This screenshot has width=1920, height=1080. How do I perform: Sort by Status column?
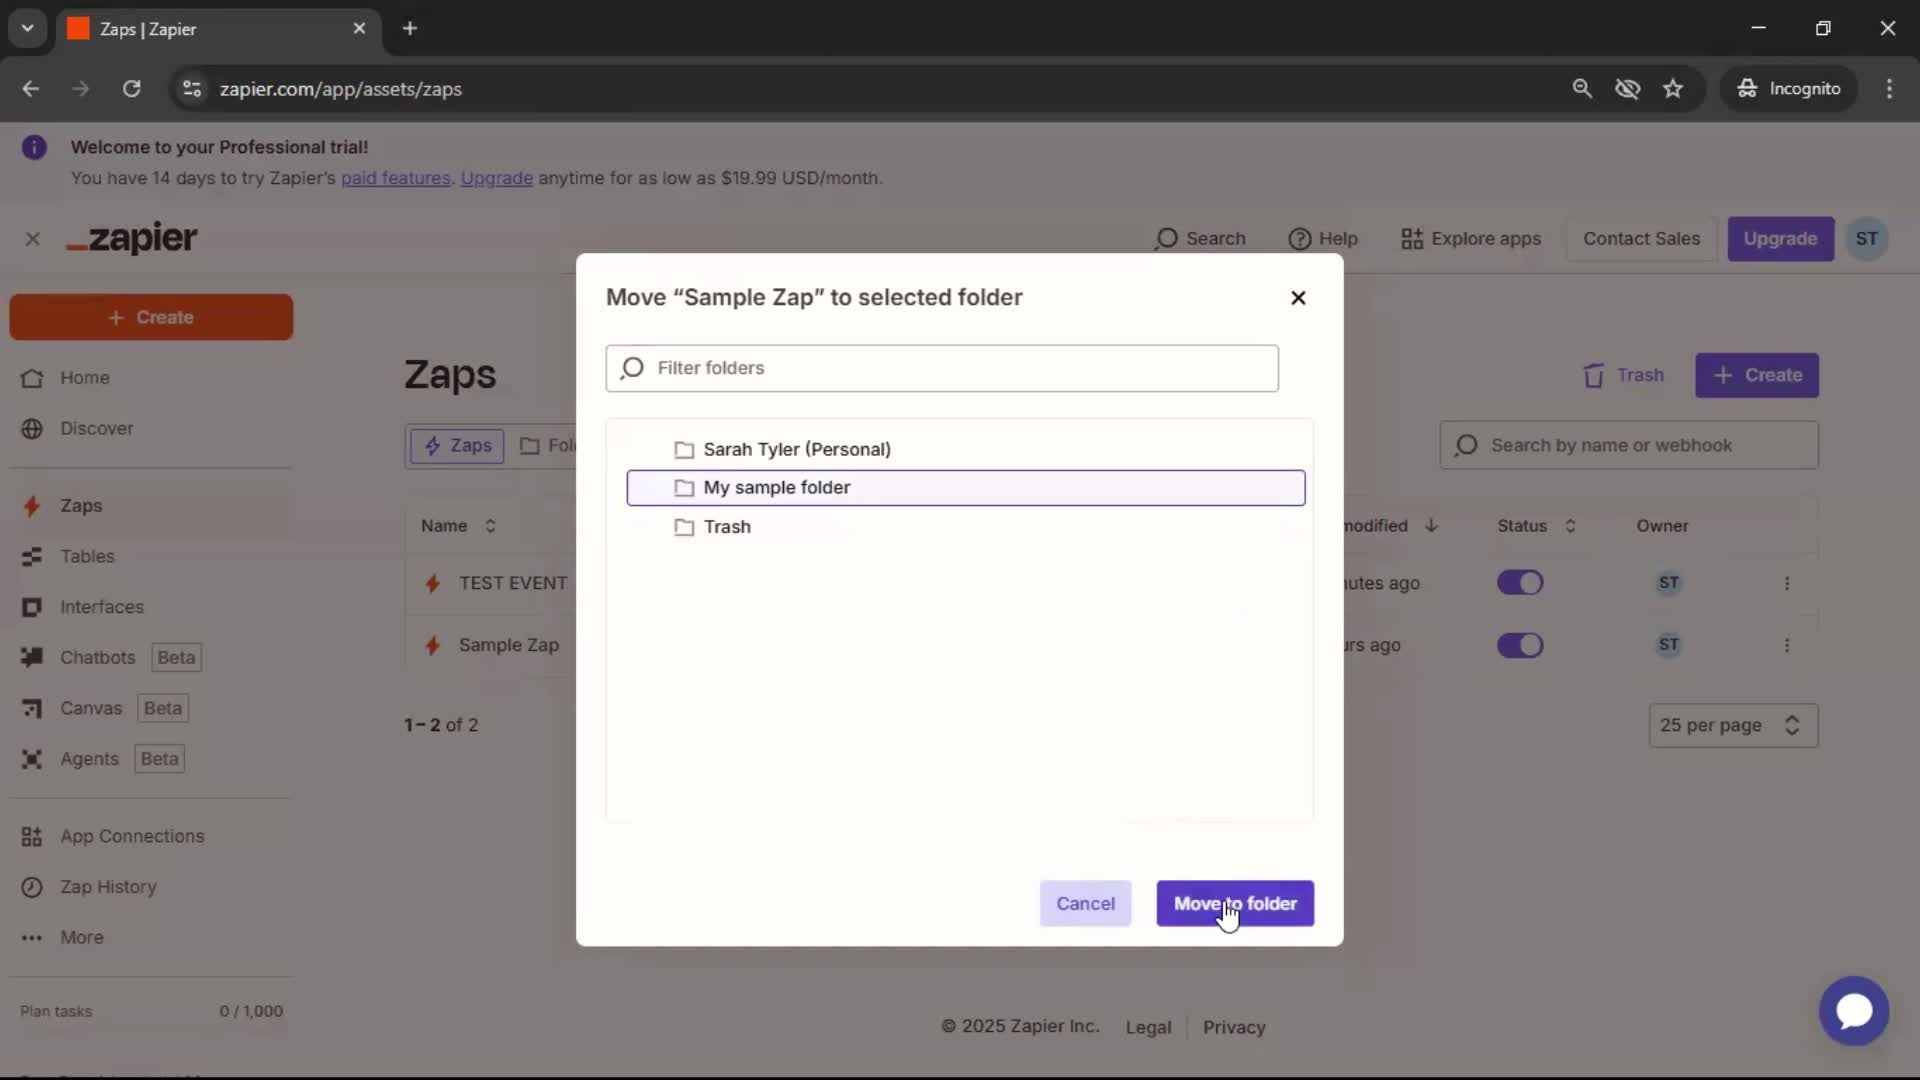pyautogui.click(x=1537, y=526)
